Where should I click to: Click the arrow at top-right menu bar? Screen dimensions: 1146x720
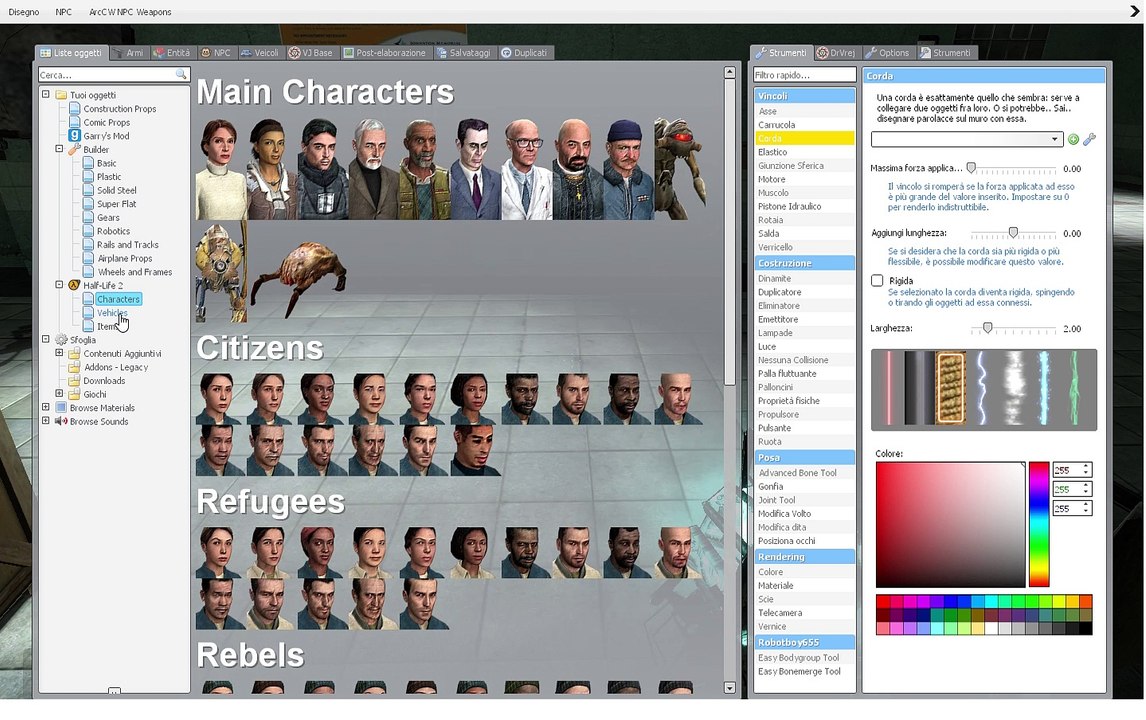[x=1134, y=11]
